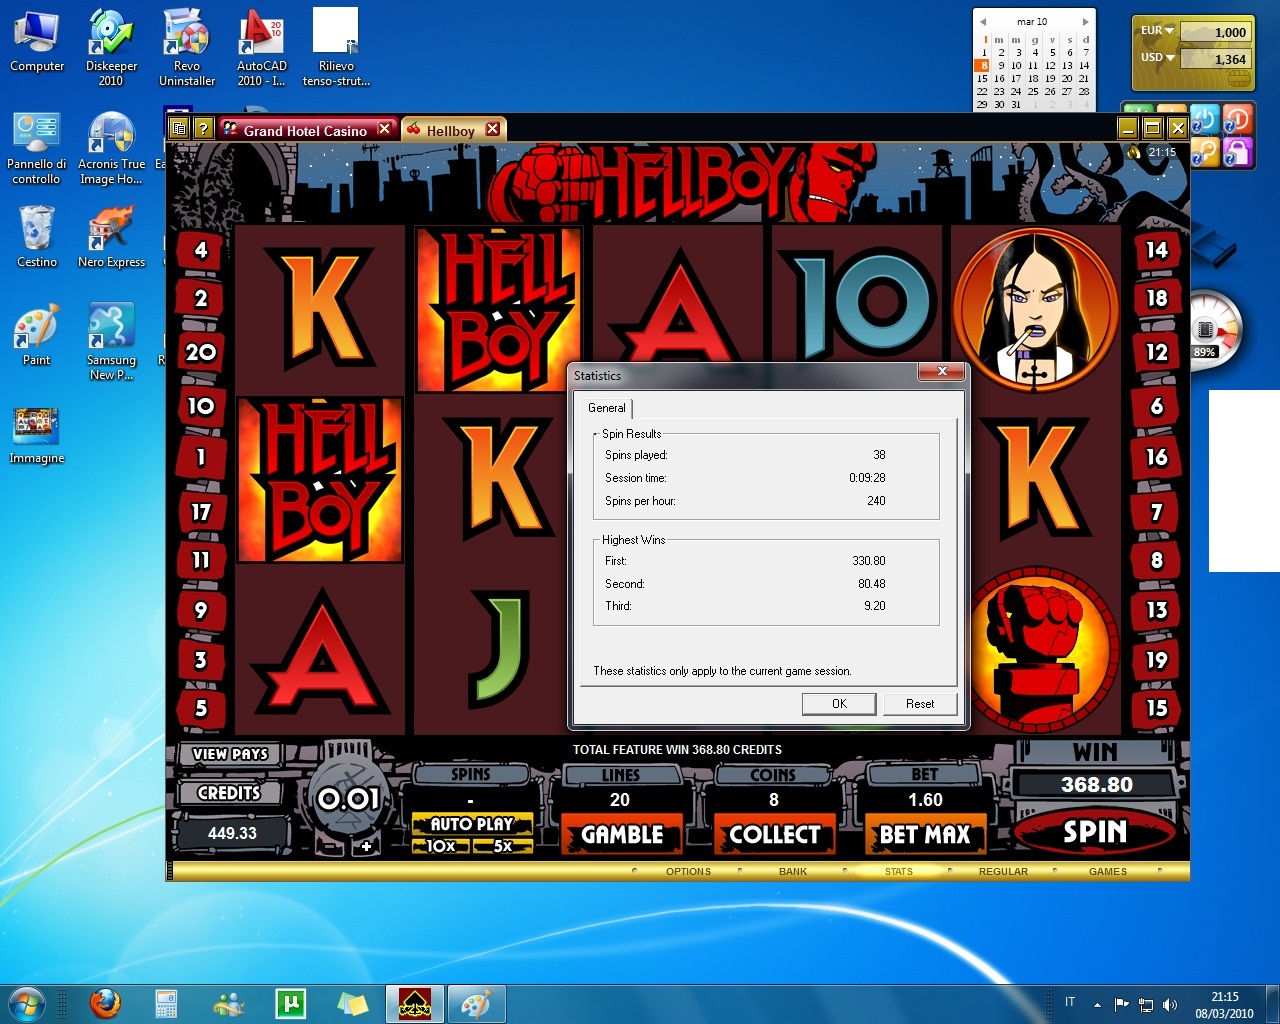
Task: Switch to the Grand Hotel Casino tab
Action: tap(305, 130)
